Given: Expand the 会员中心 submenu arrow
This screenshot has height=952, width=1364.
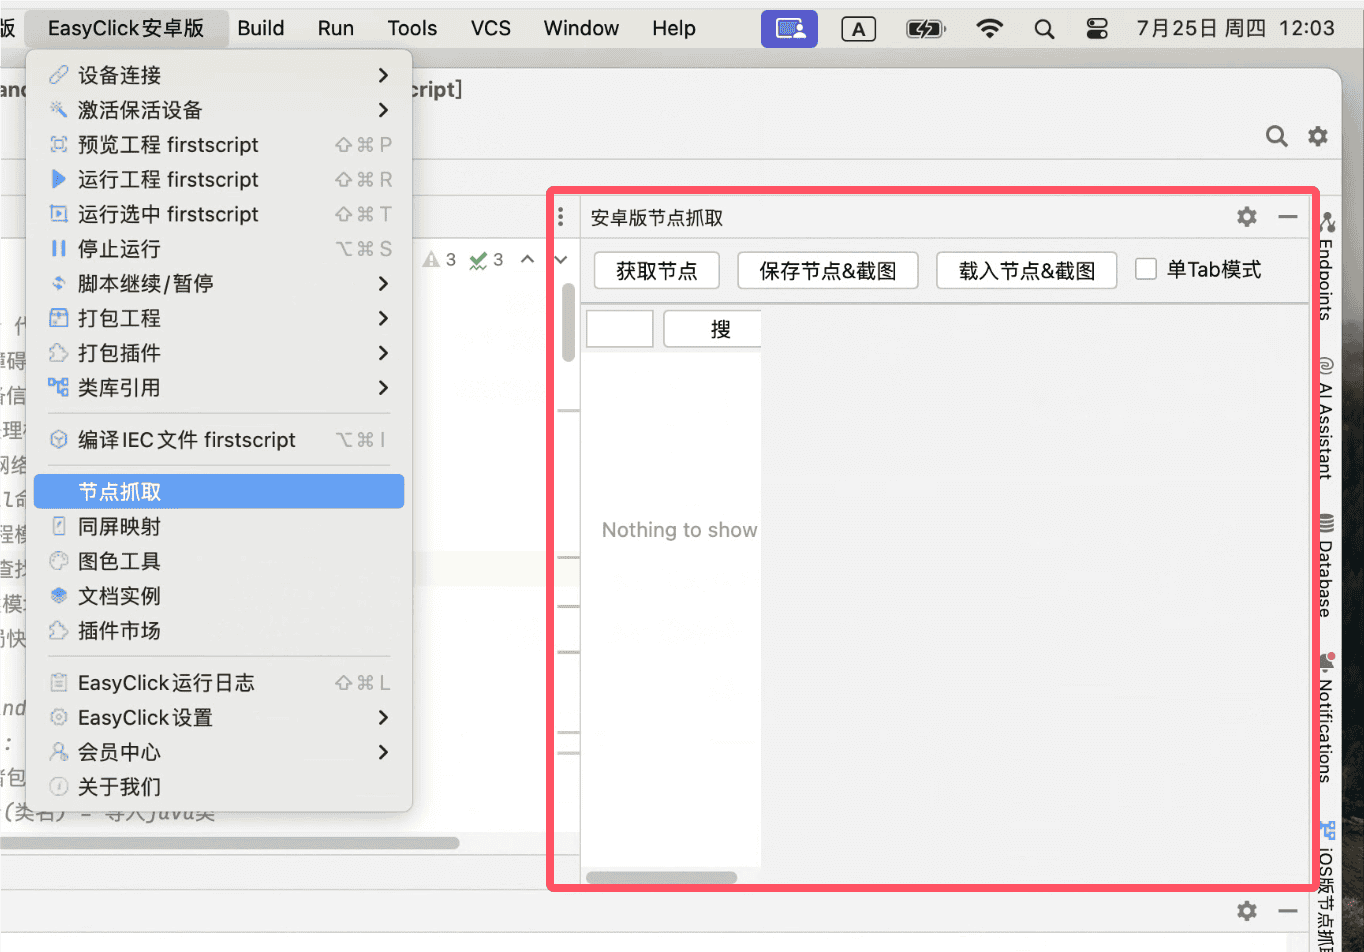Looking at the screenshot, I should click(x=384, y=752).
